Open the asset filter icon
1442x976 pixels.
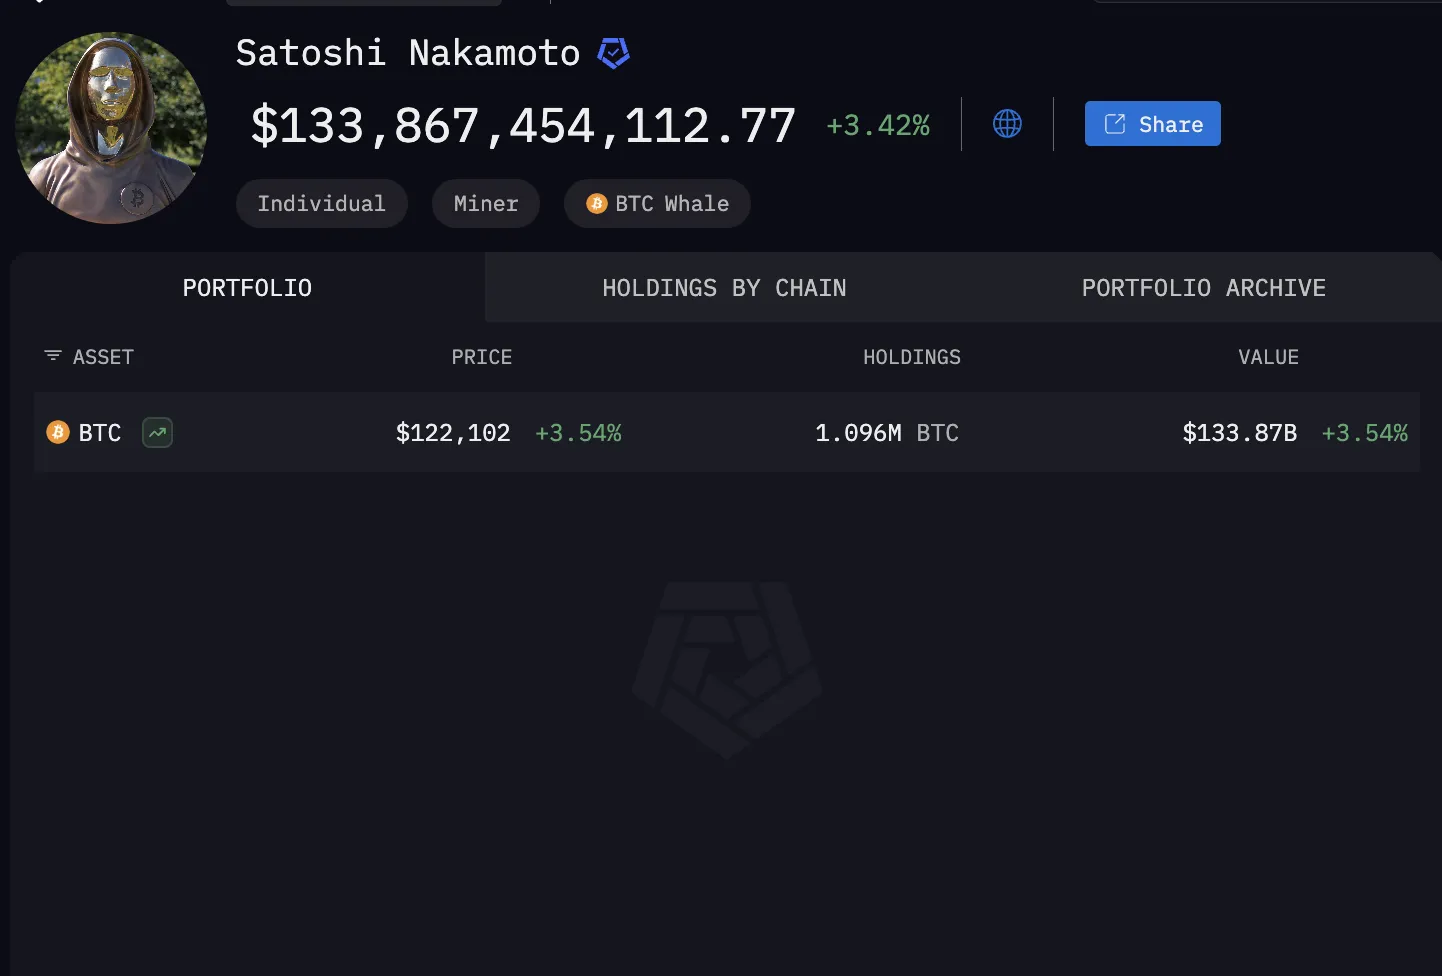[52, 356]
